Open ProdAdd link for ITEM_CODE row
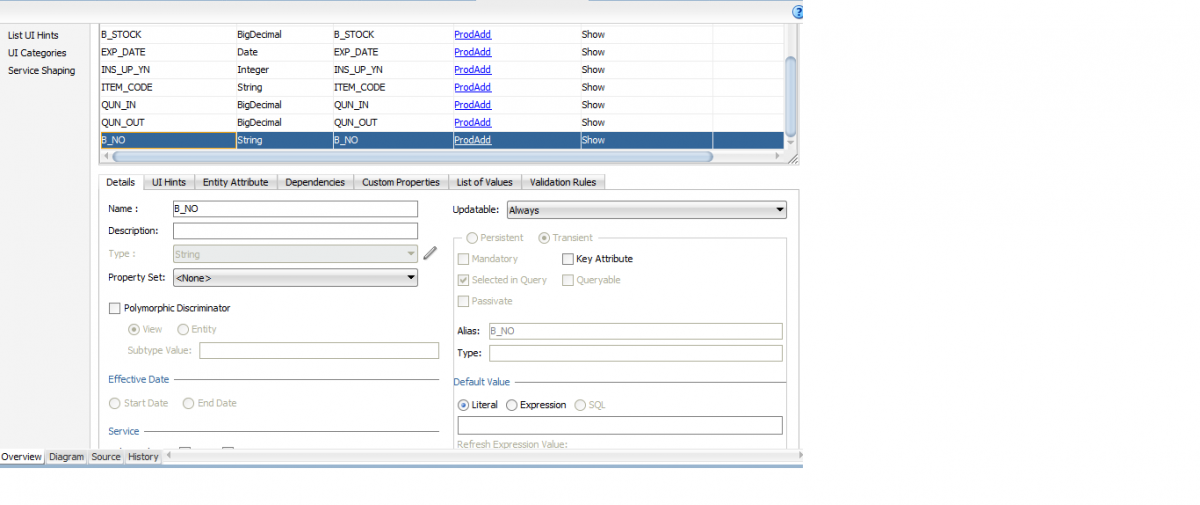Viewport: 1200px width, 505px height. (x=472, y=87)
